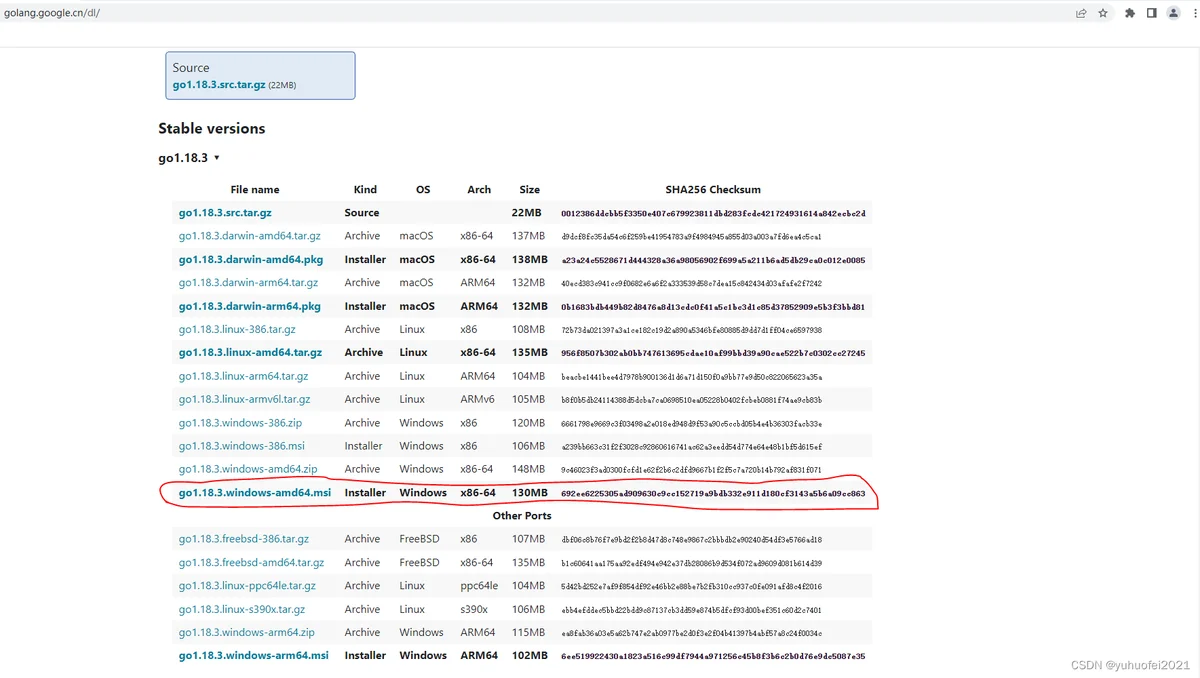
Task: Click the Other Ports section label
Action: tap(522, 516)
